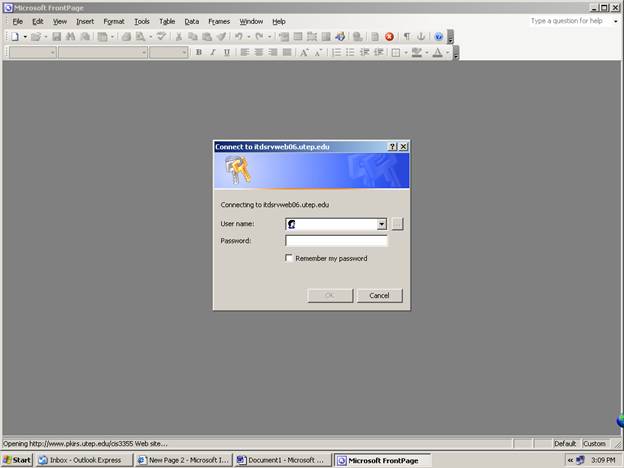Viewport: 624px width, 468px height.
Task: Open the Frames menu
Action: click(219, 21)
